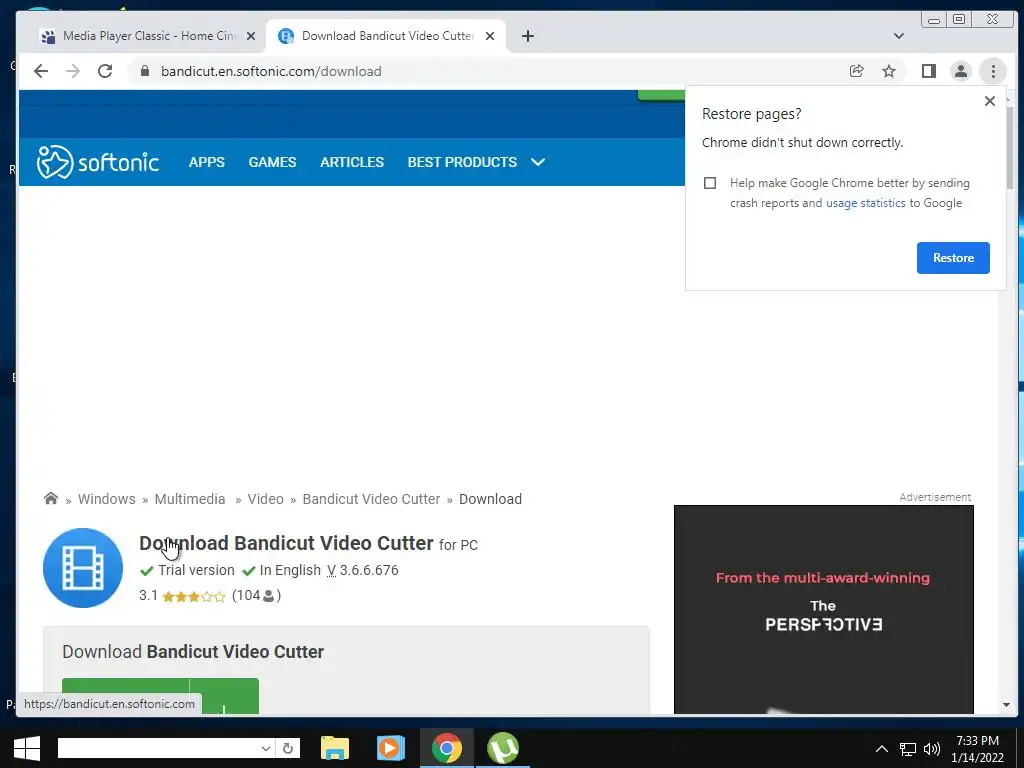Screen dimensions: 1024x768
Task: Click the Softonic logo
Action: pyautogui.click(x=98, y=162)
